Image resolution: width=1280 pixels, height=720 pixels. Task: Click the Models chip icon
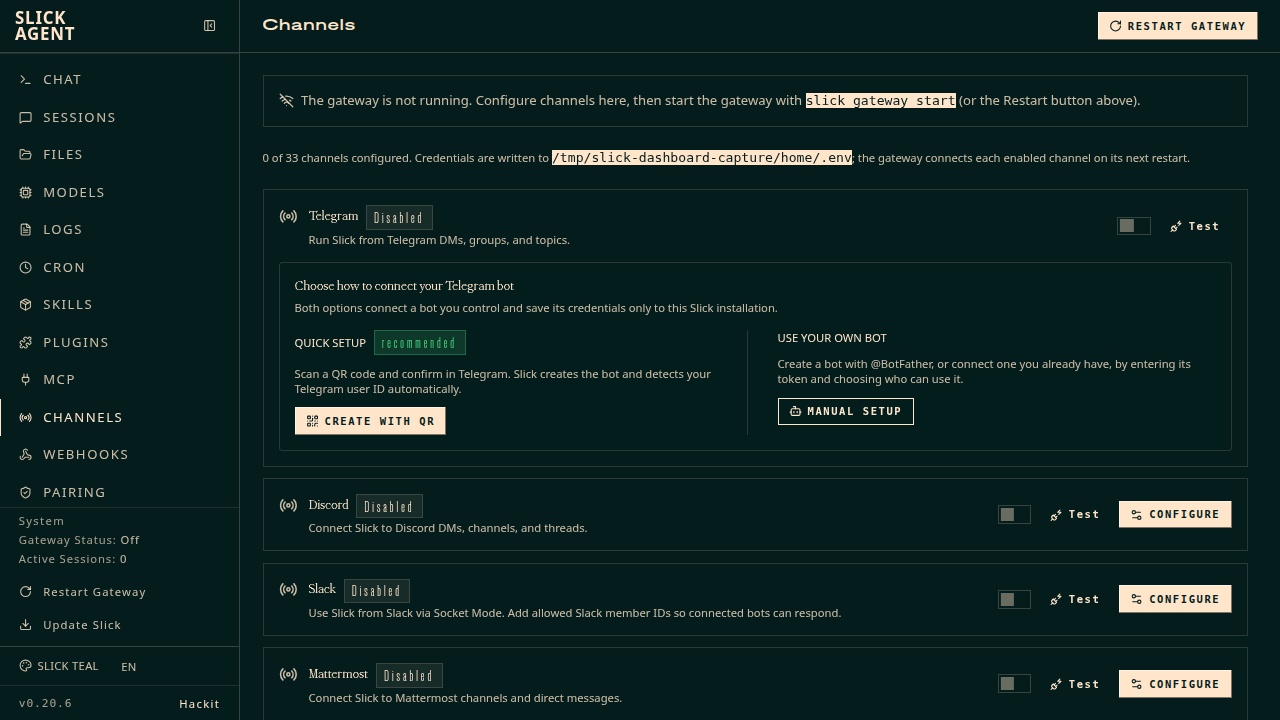pos(26,193)
